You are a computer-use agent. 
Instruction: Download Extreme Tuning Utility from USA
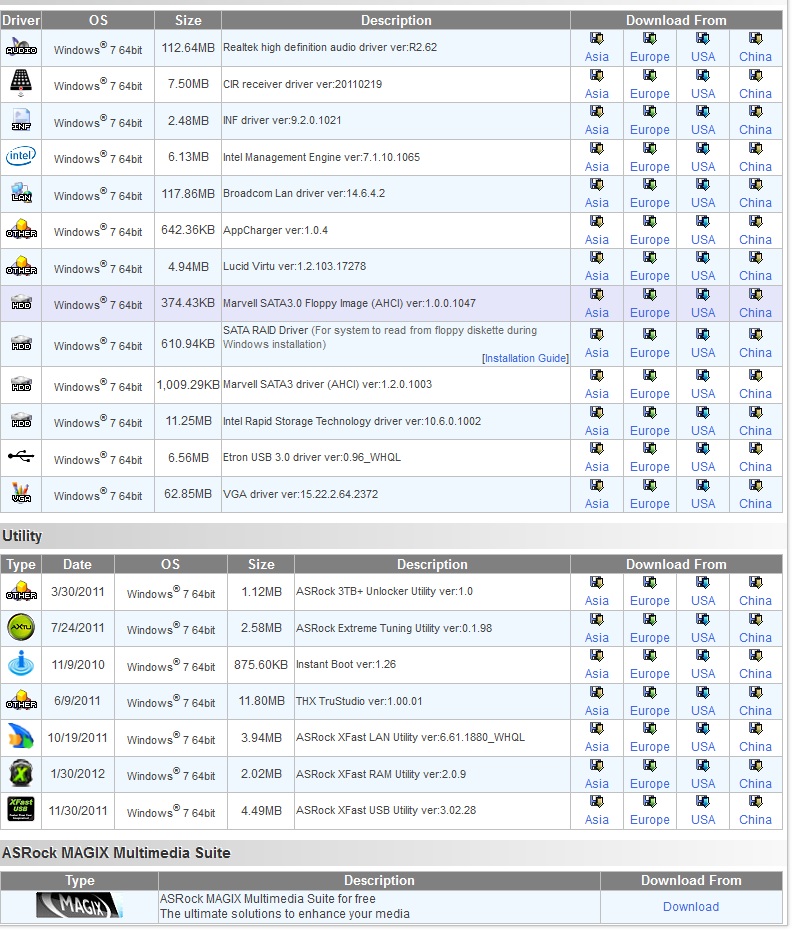pos(703,638)
